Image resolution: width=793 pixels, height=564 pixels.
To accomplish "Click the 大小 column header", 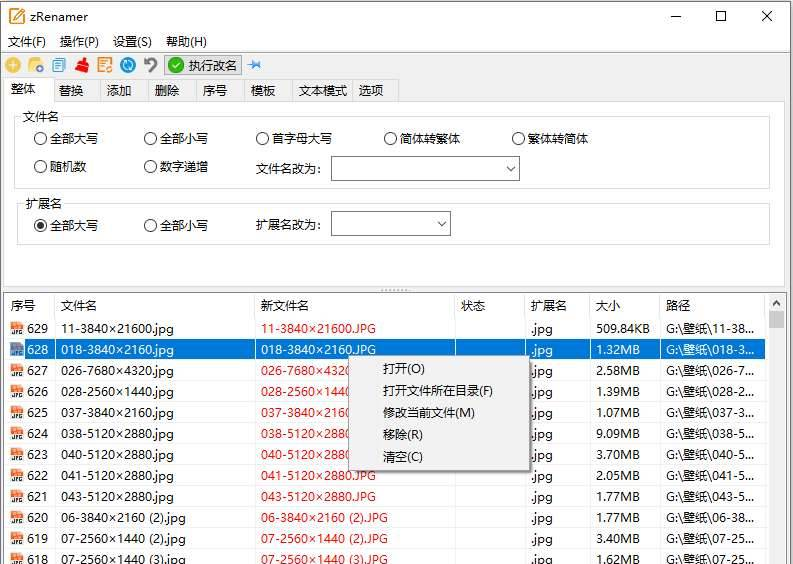I will pyautogui.click(x=608, y=306).
